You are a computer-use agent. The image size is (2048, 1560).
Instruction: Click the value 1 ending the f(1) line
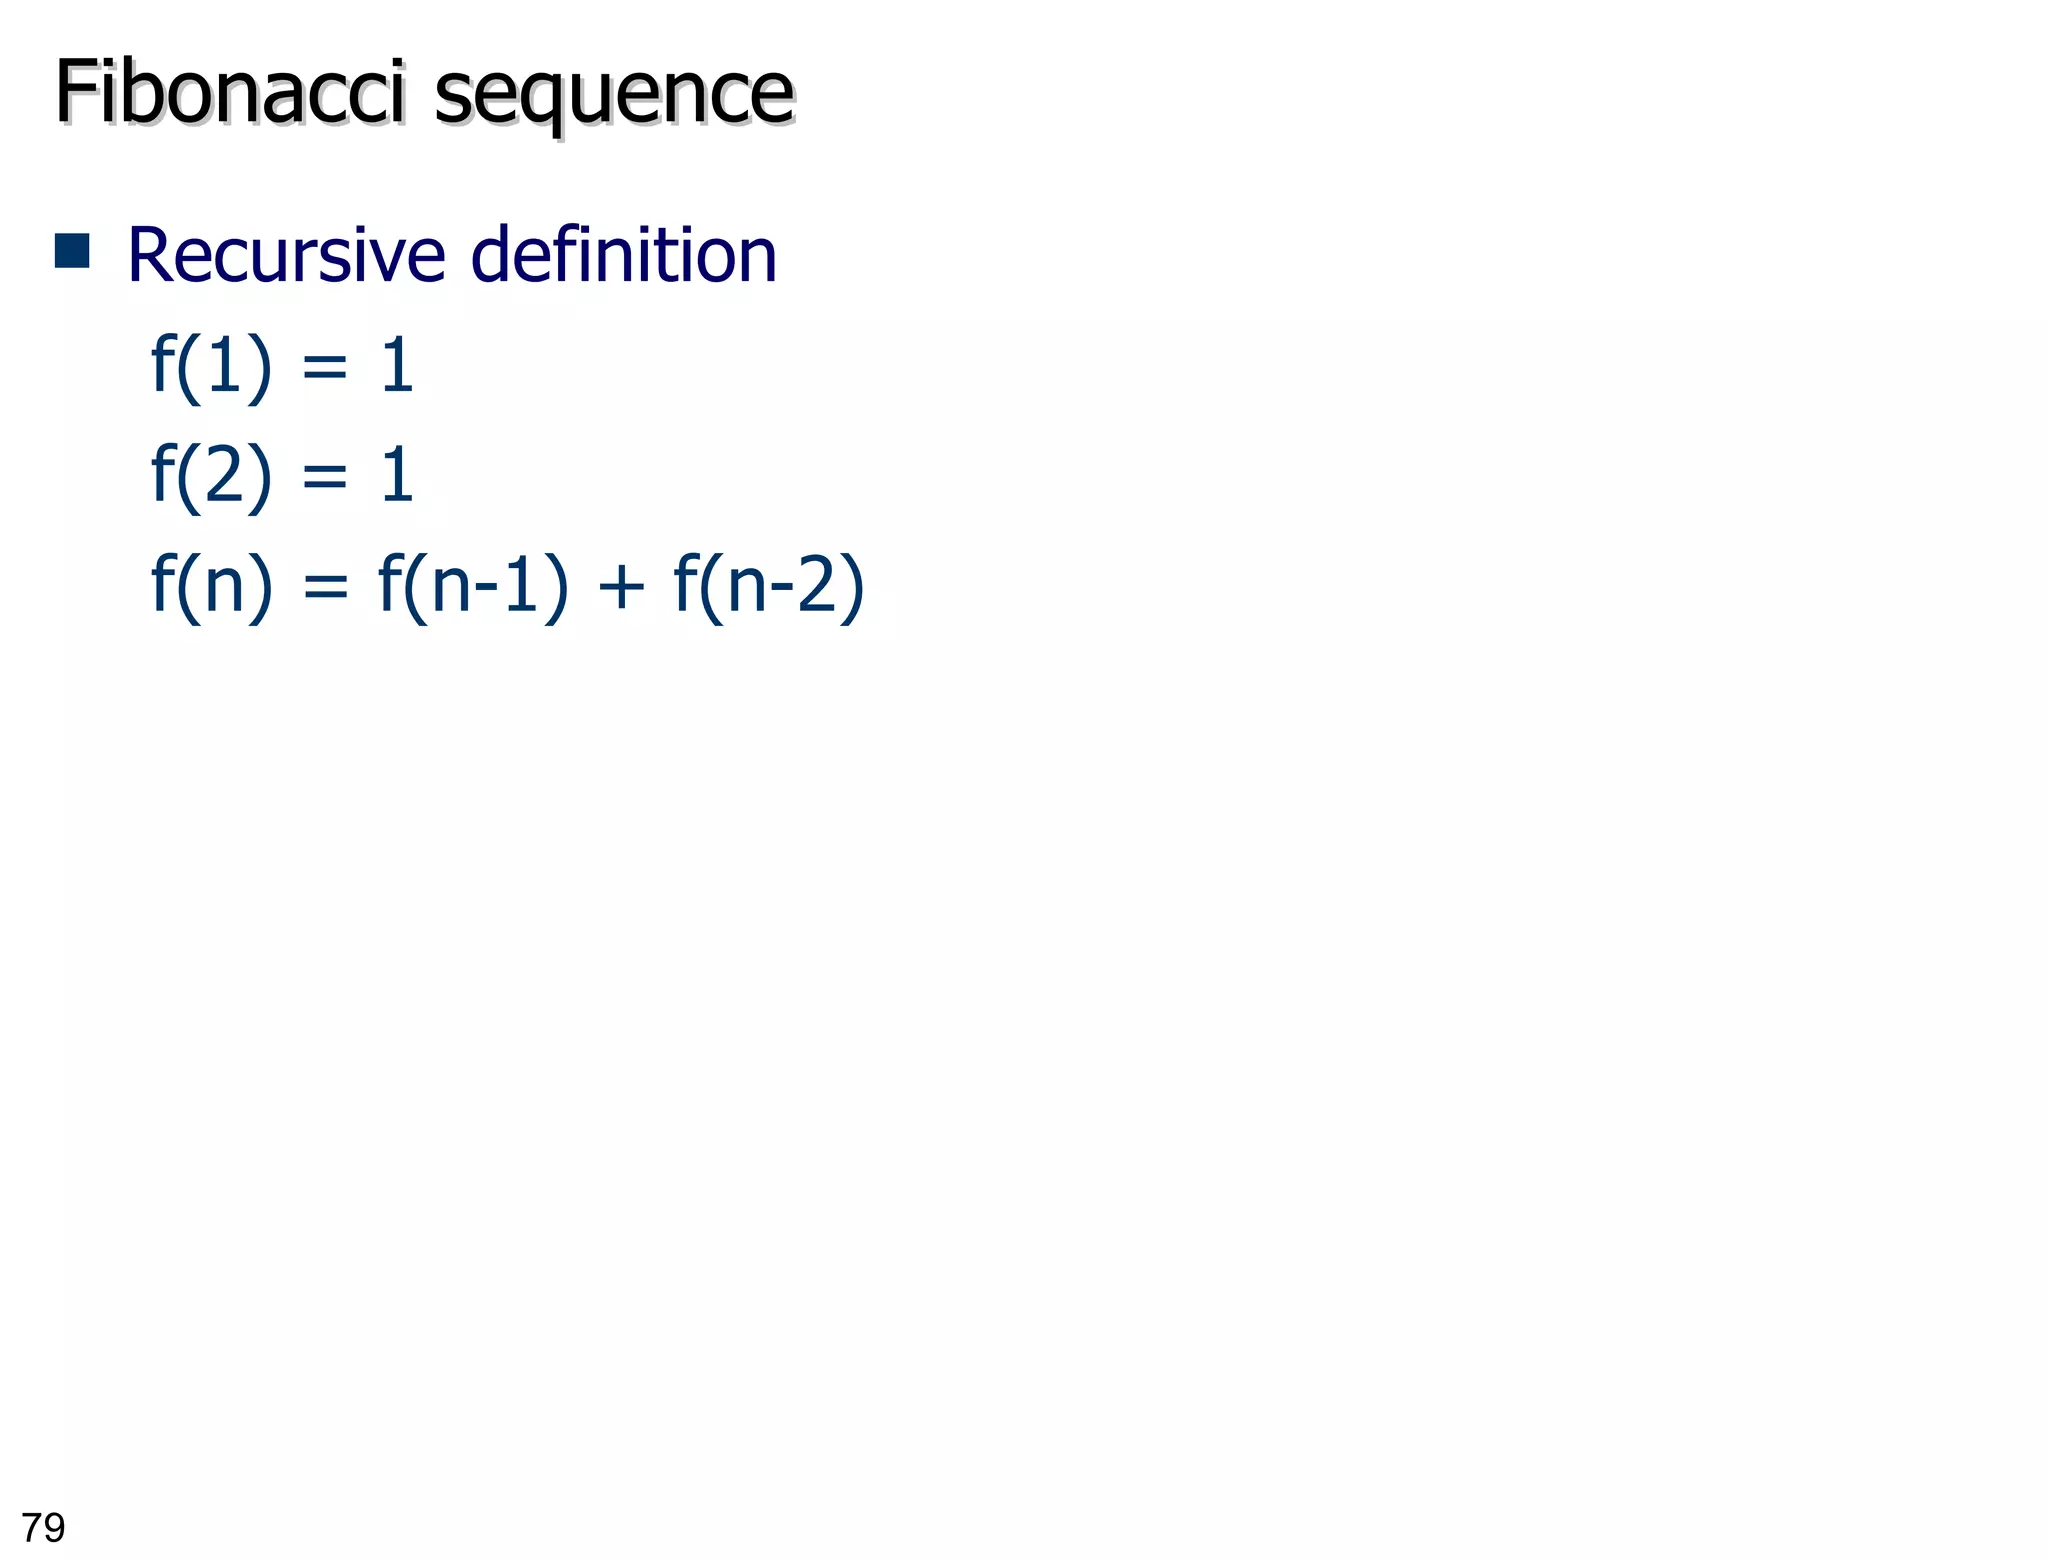397,366
